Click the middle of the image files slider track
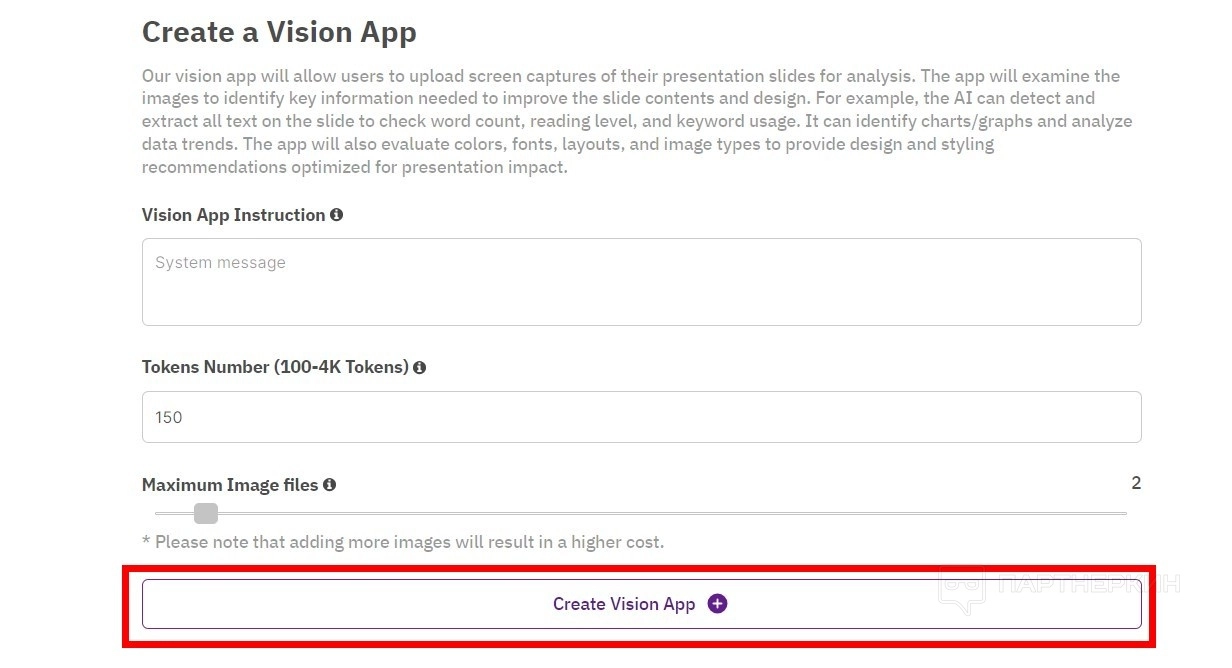1232x668 pixels. pyautogui.click(x=641, y=514)
